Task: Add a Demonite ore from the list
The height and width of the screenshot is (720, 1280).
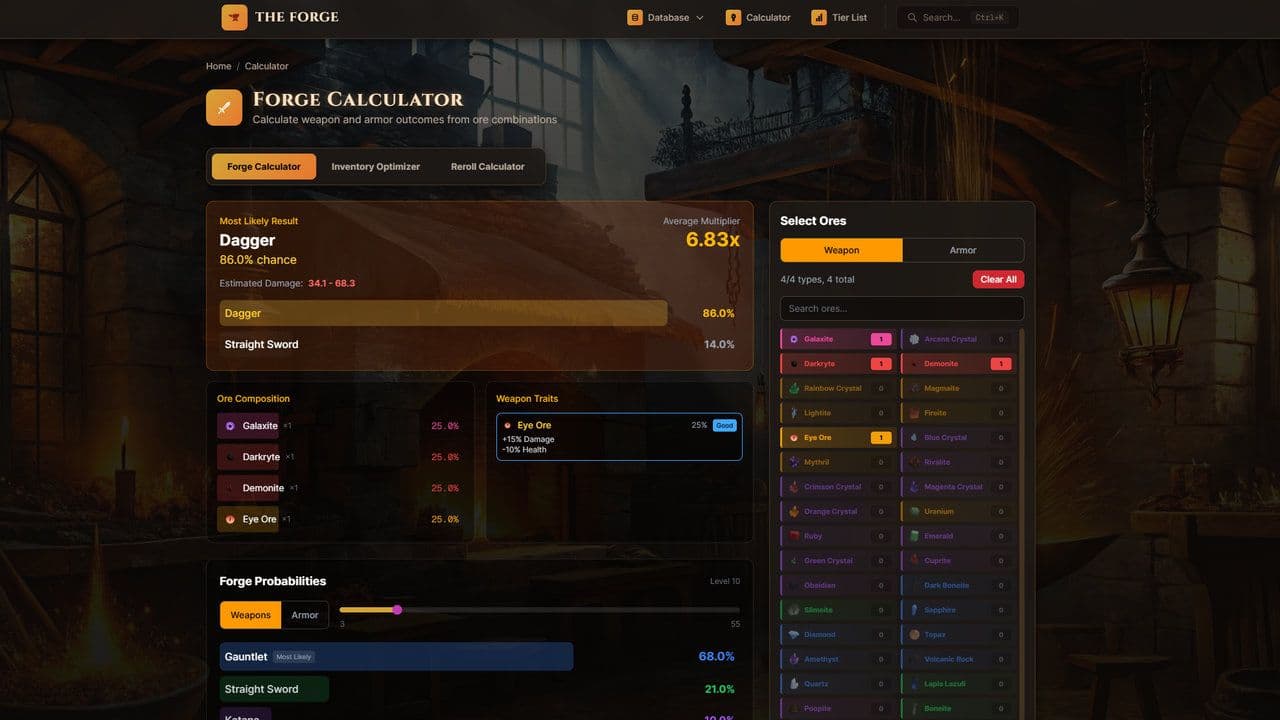Action: [x=944, y=363]
